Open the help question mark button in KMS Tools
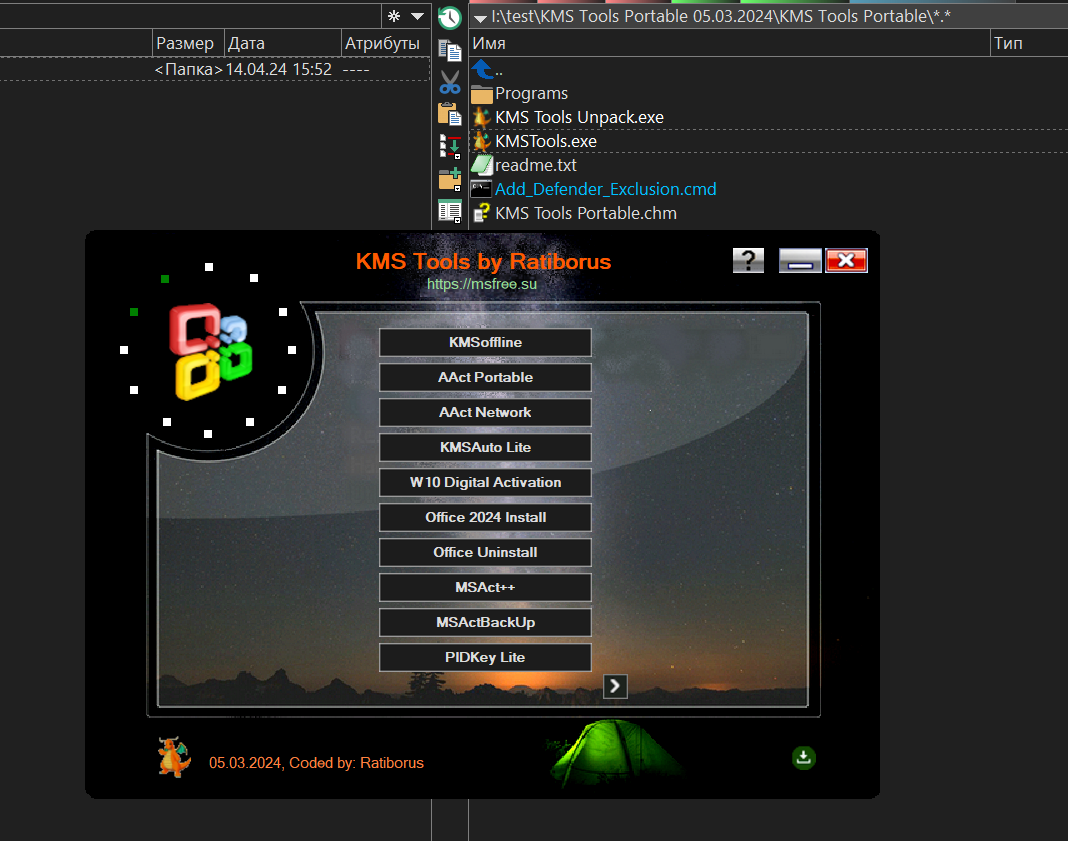Screen dimensions: 1068x841 tap(748, 260)
